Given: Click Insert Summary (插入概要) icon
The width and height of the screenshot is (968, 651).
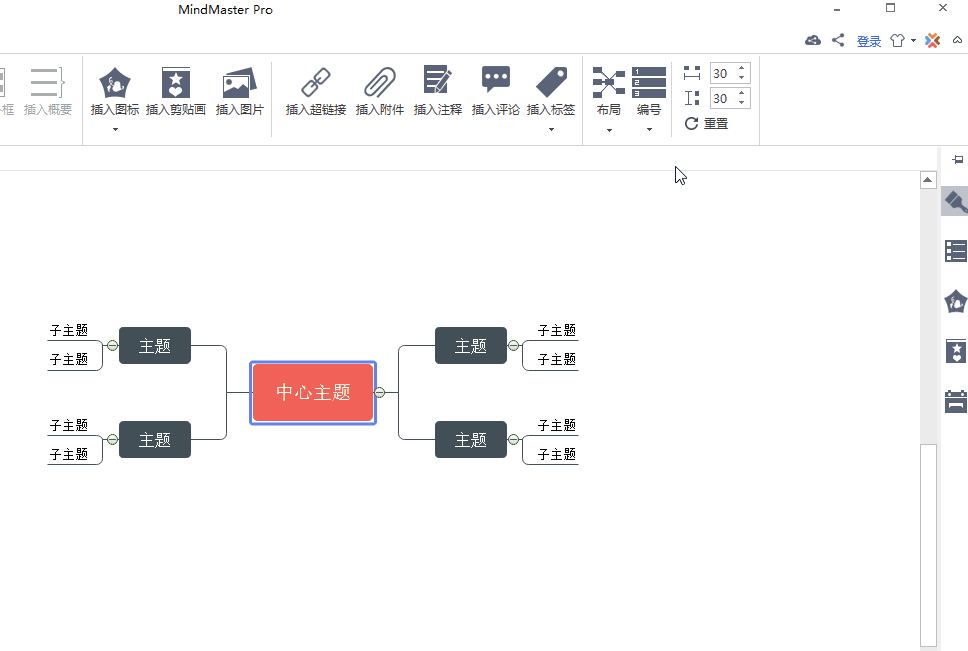Looking at the screenshot, I should 48,83.
